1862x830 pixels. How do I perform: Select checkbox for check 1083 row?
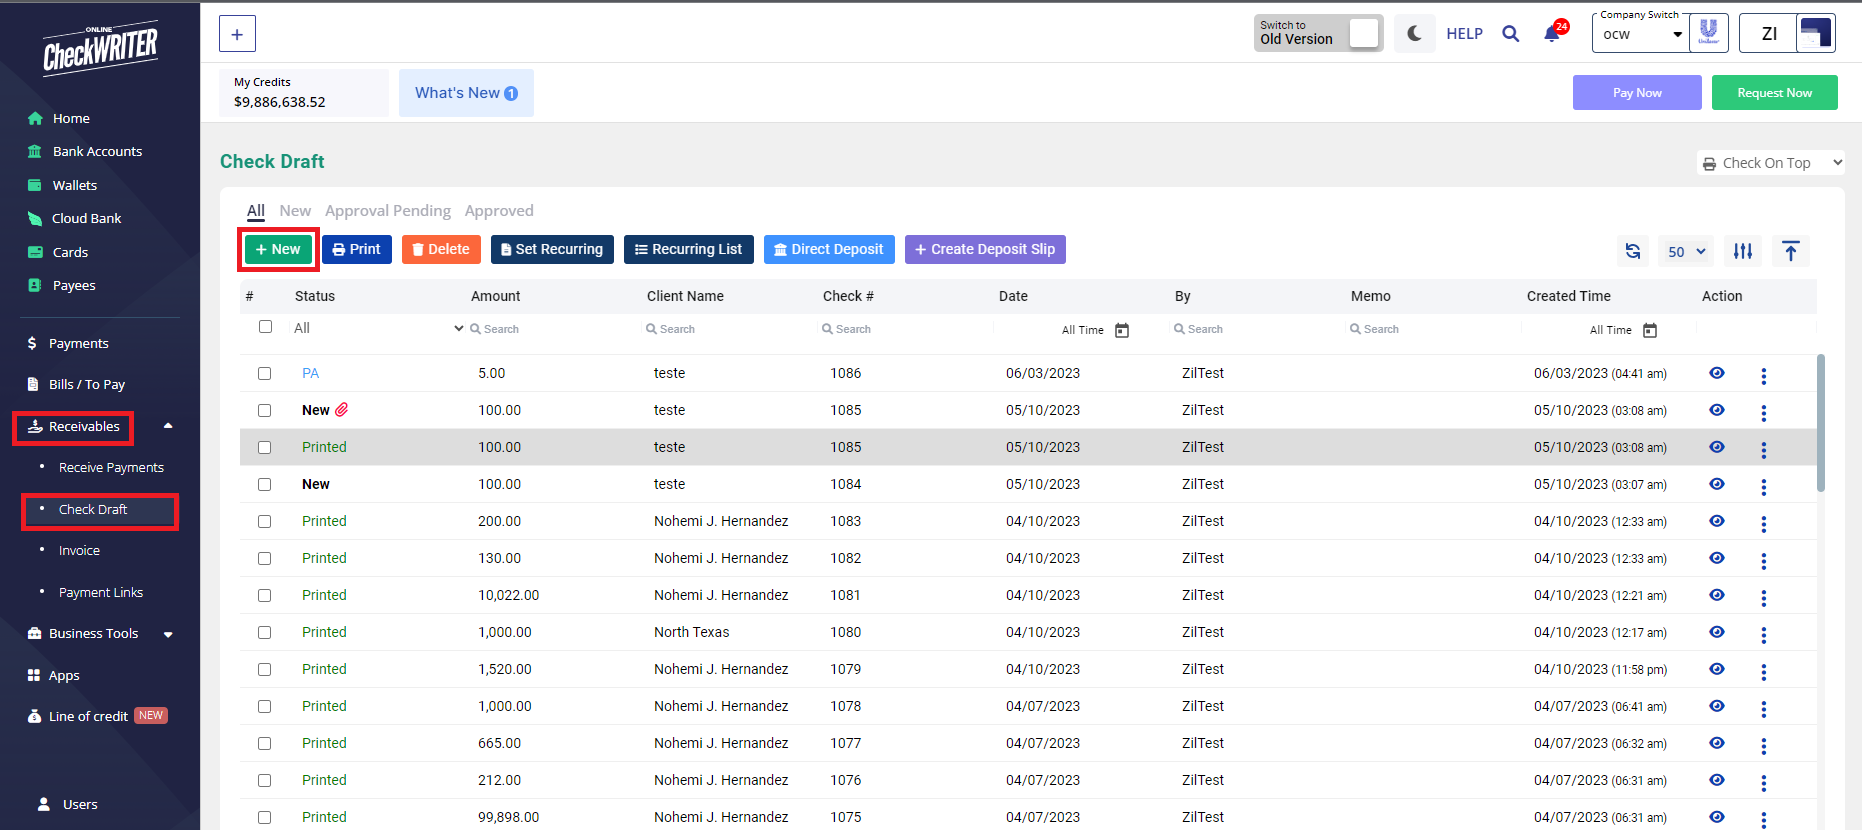tap(264, 521)
